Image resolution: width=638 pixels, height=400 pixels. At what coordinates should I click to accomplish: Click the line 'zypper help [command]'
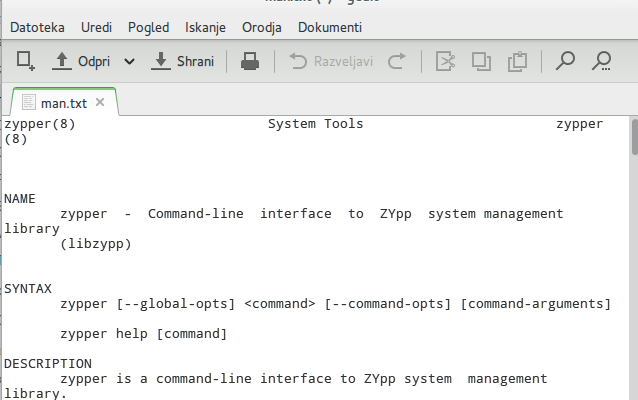[x=144, y=334]
